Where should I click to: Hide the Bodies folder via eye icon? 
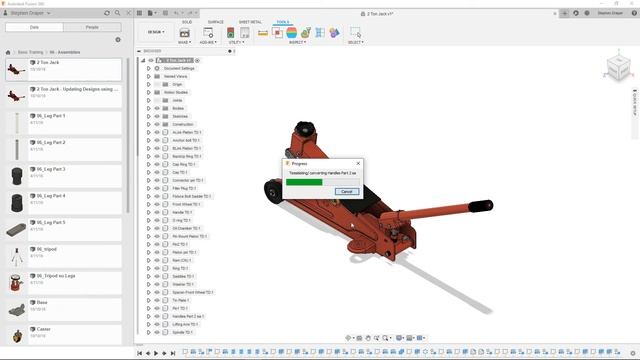pyautogui.click(x=157, y=108)
